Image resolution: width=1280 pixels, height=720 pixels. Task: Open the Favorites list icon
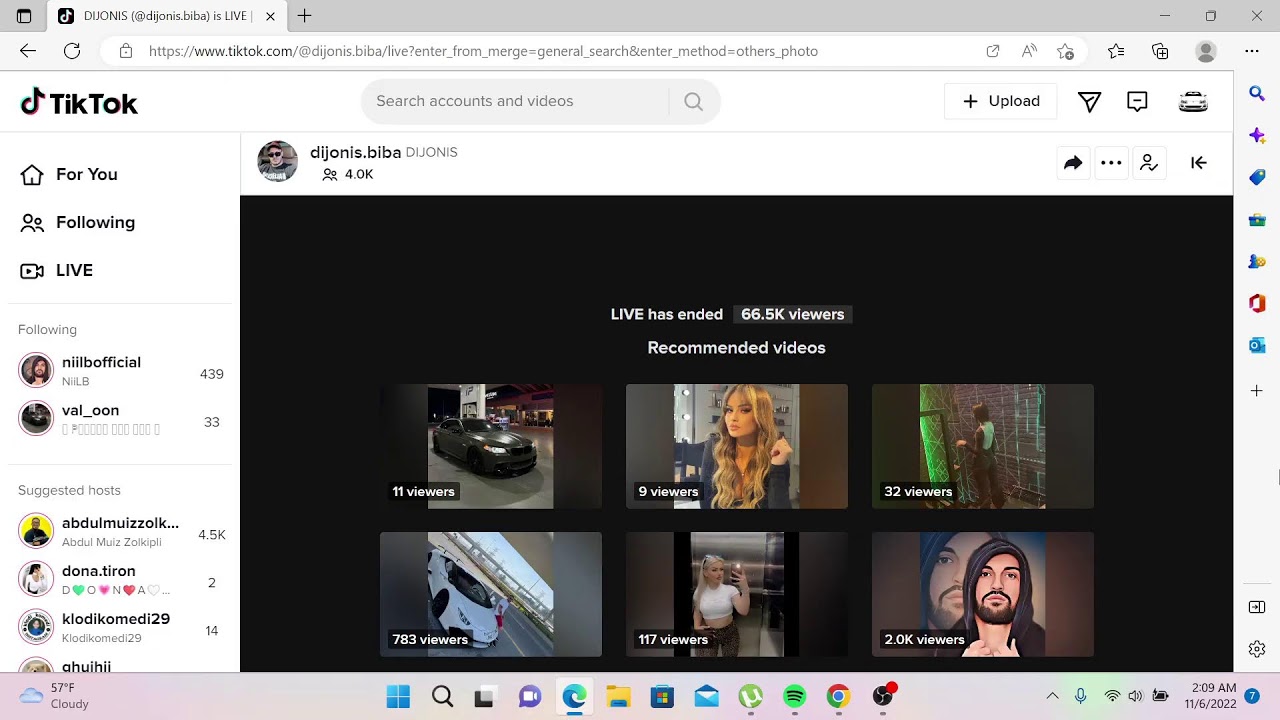click(x=1116, y=51)
